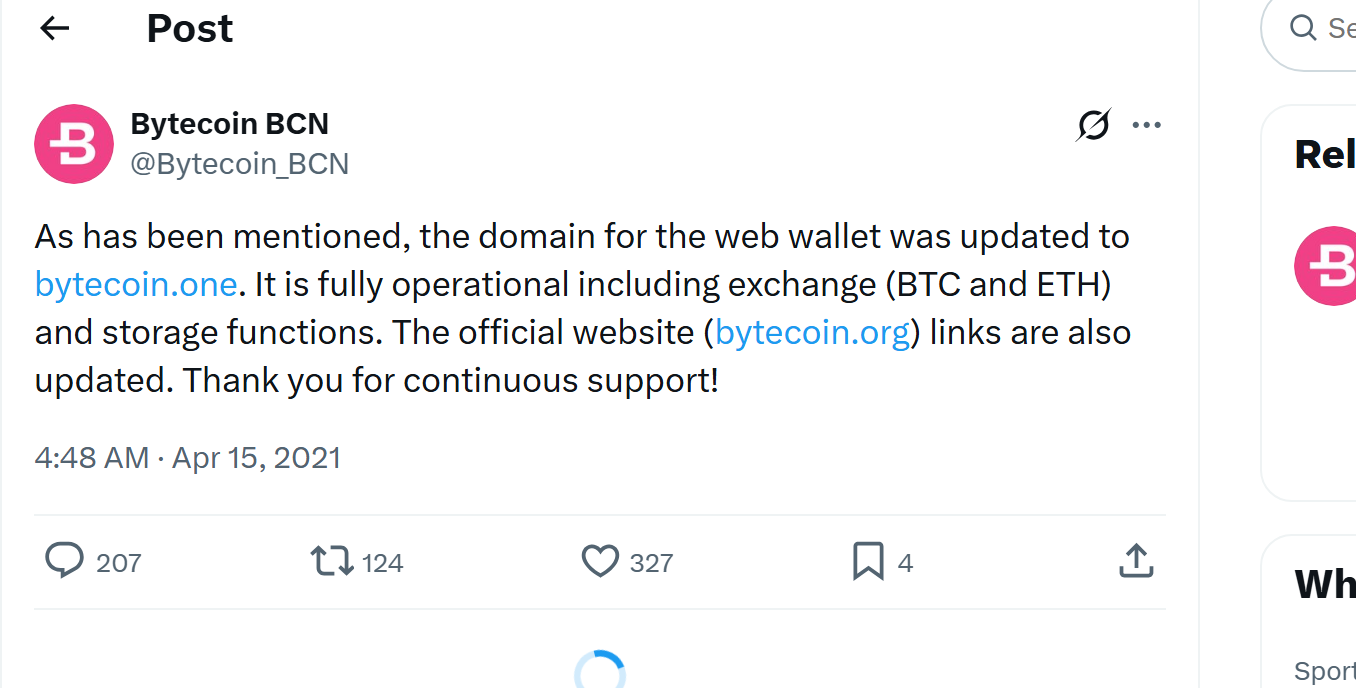The width and height of the screenshot is (1356, 688).
Task: Open the Bytecoin BCN profile avatar
Action: point(74,144)
